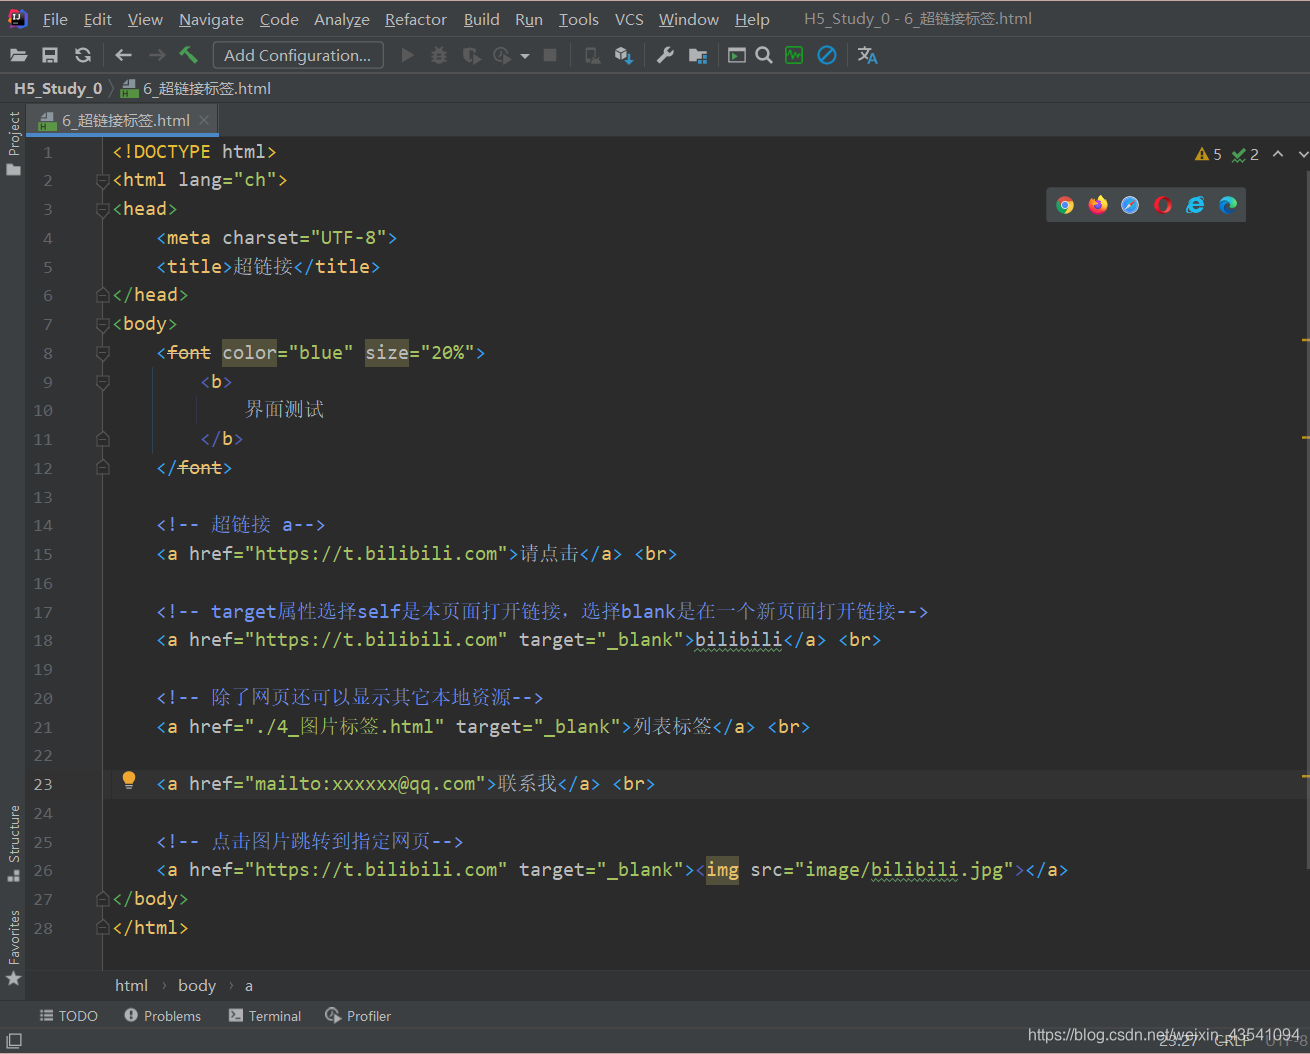Open page in Edge browser icon
Screen dimensions: 1310x1054
point(1228,205)
